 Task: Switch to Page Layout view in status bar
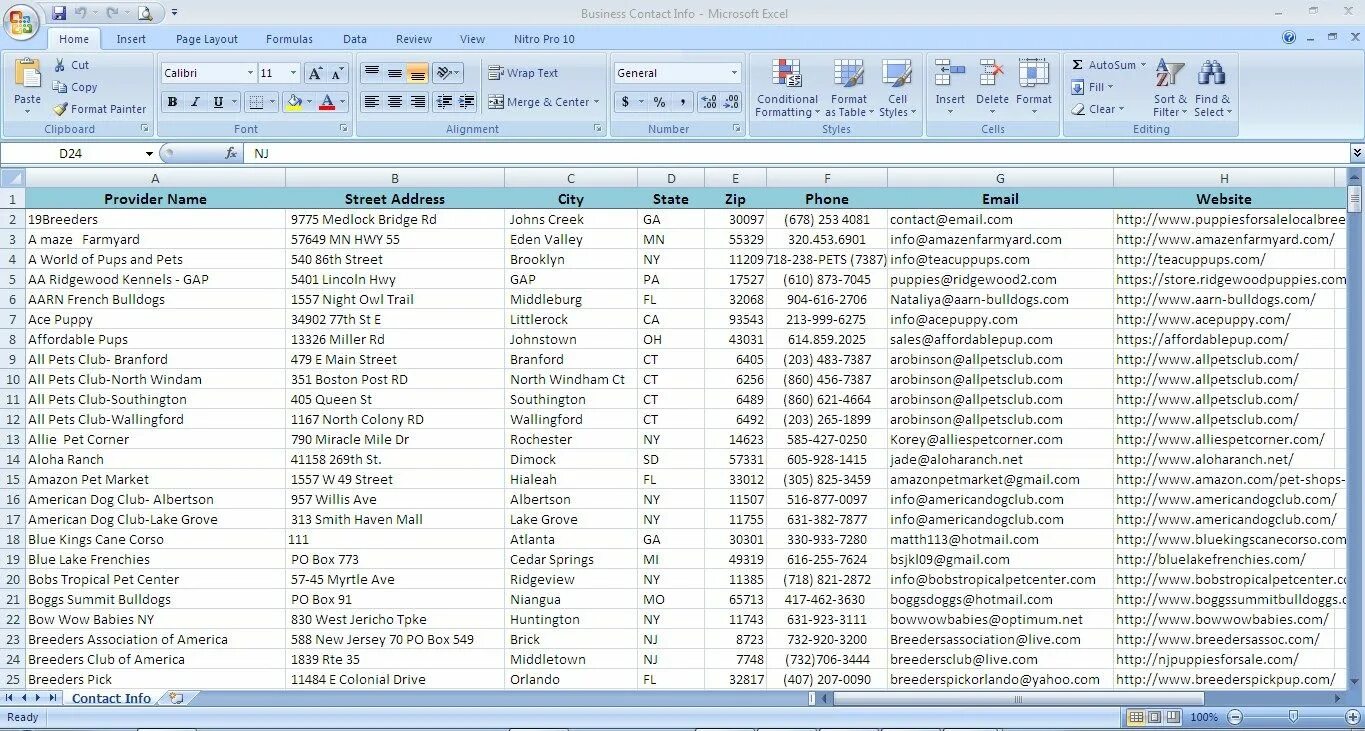pyautogui.click(x=1155, y=717)
